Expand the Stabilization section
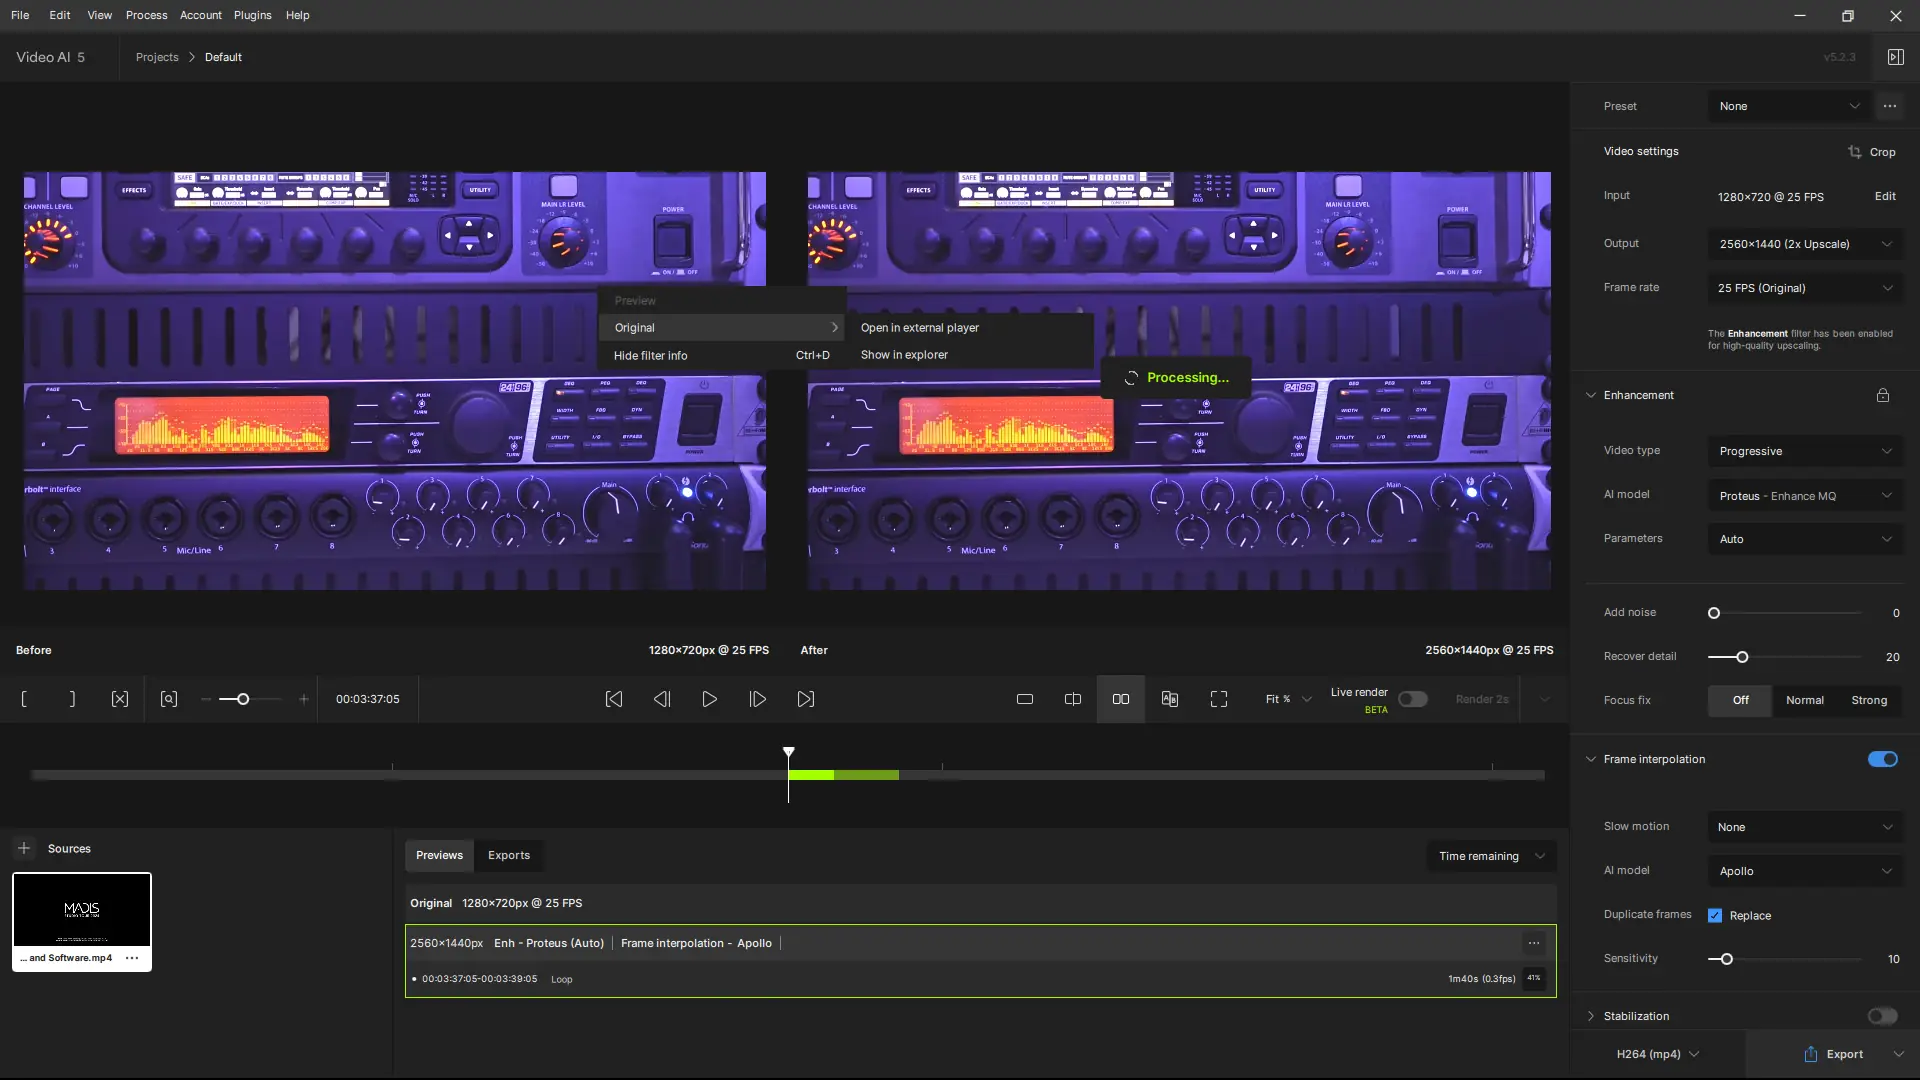Viewport: 1920px width, 1080px height. [1591, 1016]
